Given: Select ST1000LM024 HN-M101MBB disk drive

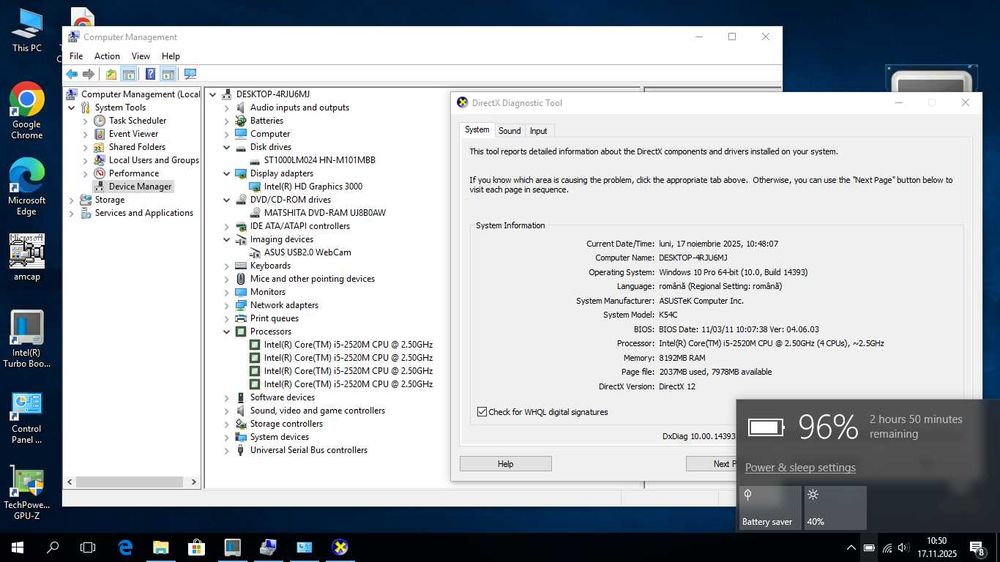Looking at the screenshot, I should tap(320, 161).
